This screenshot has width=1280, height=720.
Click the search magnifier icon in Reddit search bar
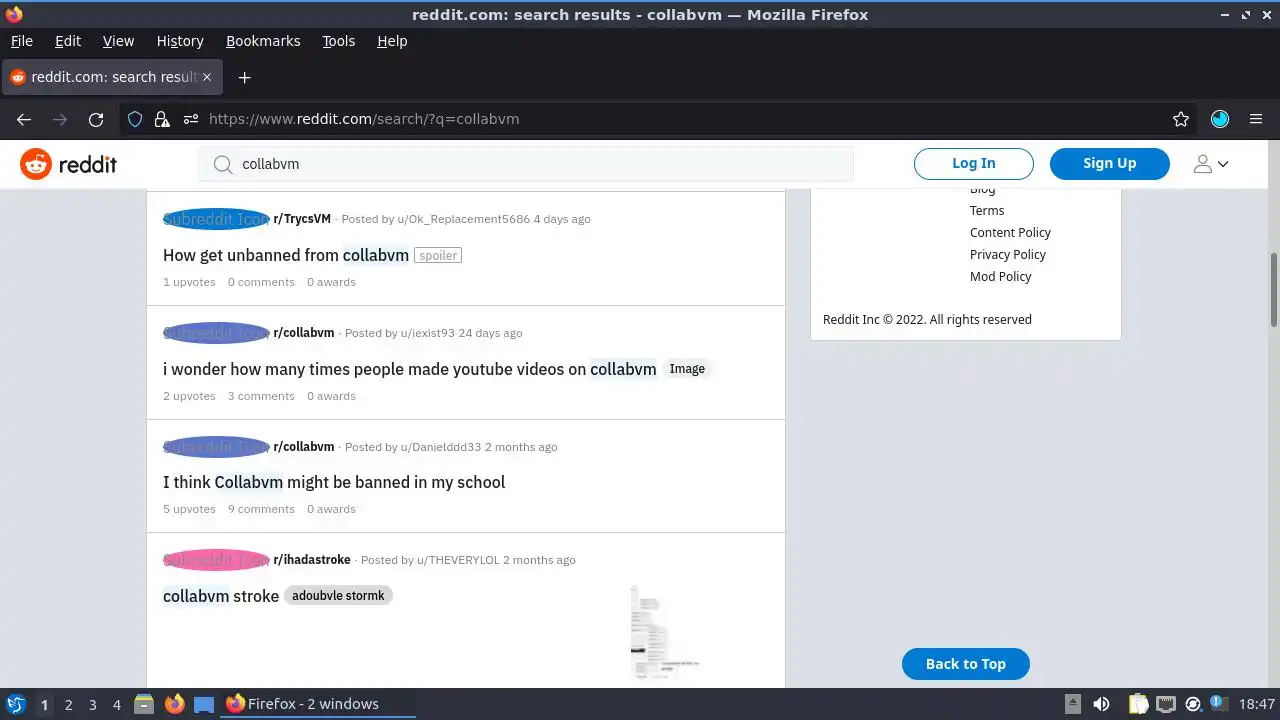coord(223,164)
